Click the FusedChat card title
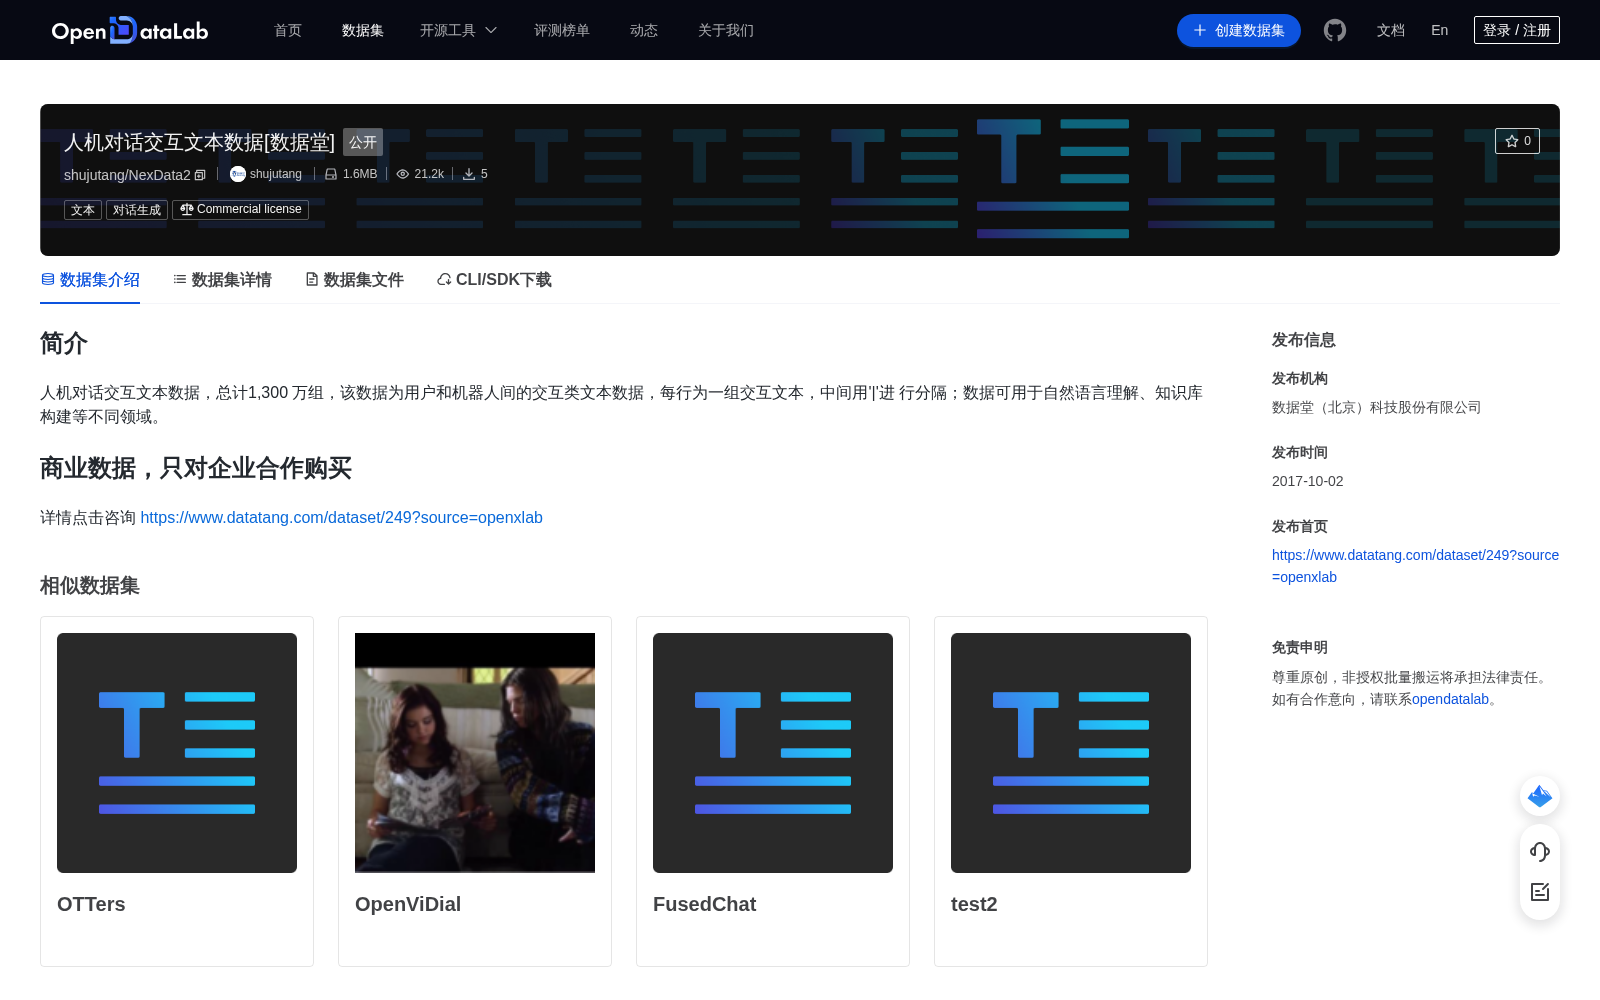The width and height of the screenshot is (1600, 1000). pos(704,904)
